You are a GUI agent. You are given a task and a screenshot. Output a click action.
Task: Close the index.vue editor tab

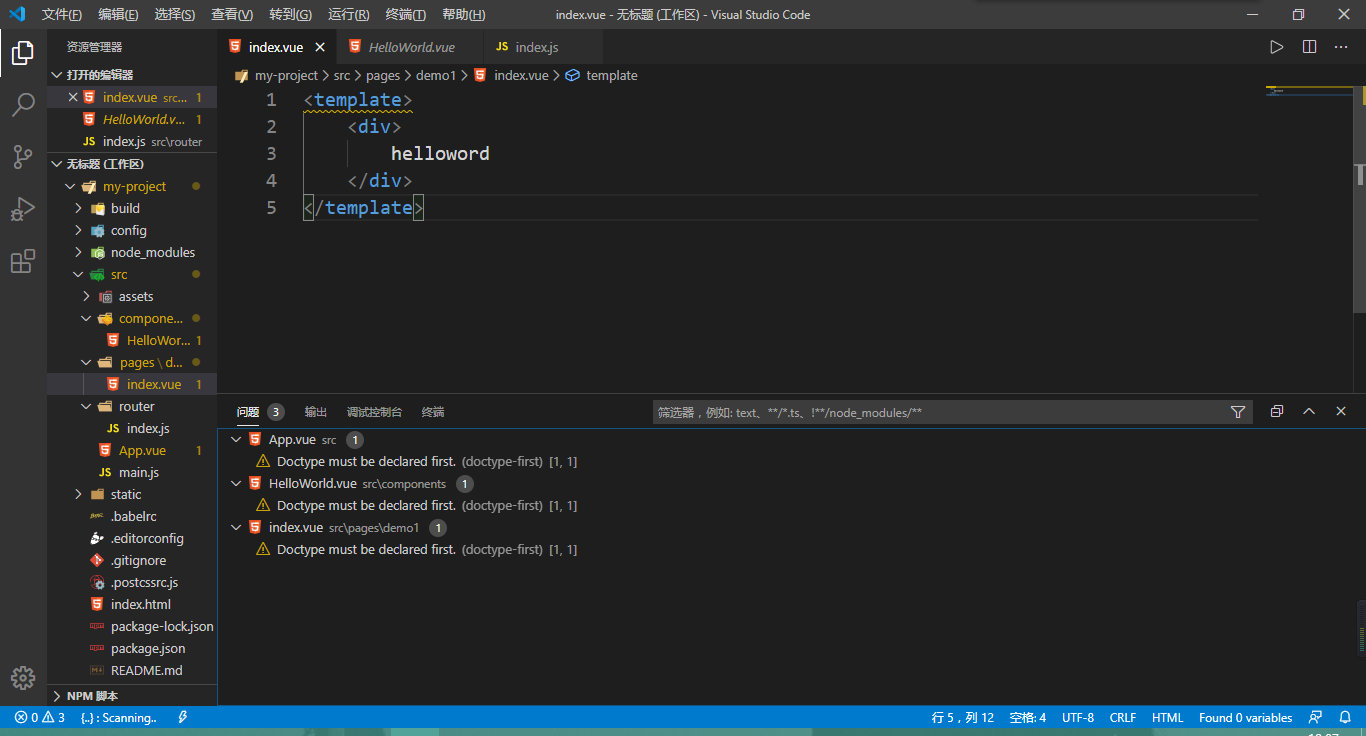click(x=320, y=47)
